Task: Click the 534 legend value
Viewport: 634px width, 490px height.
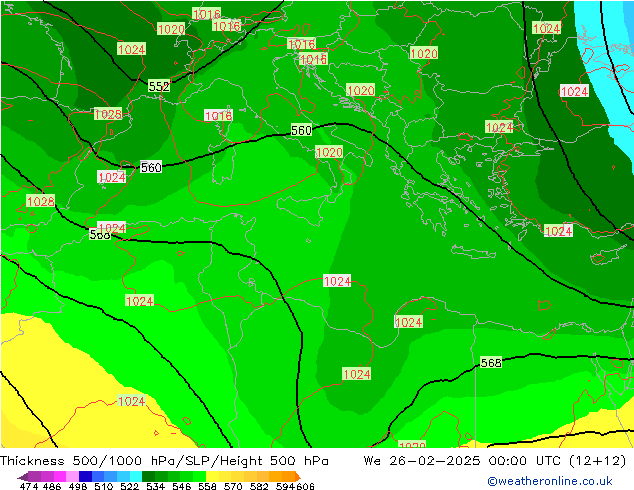Action: (x=156, y=486)
